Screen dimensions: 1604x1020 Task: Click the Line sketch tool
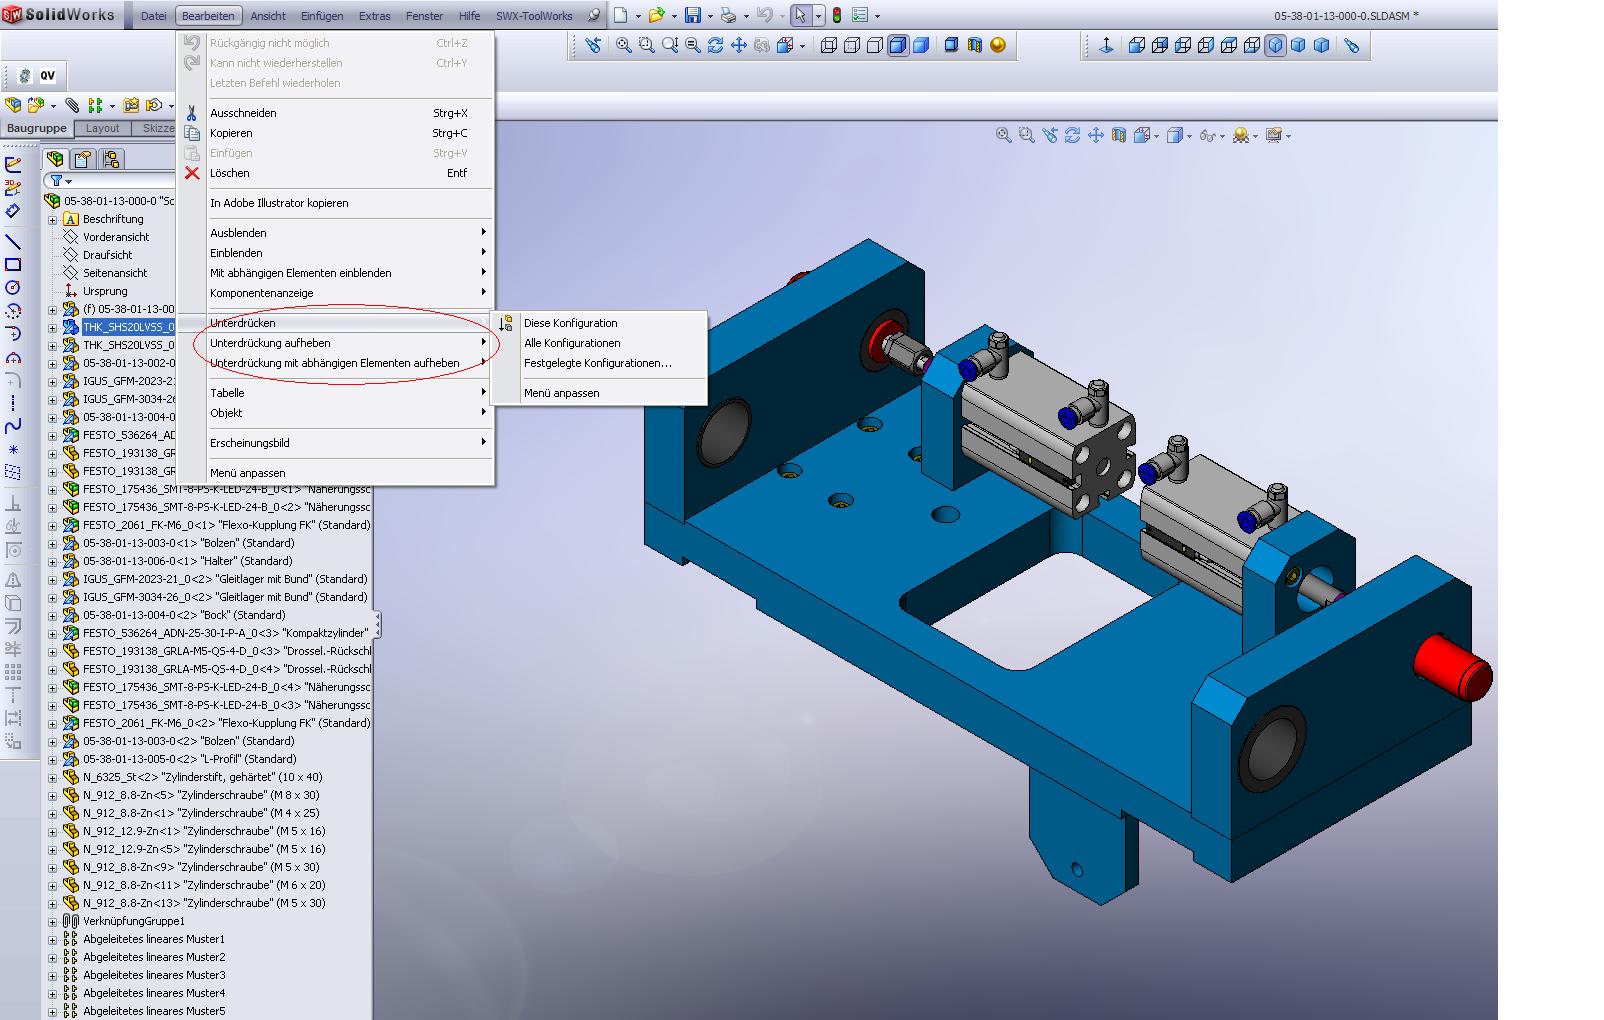(13, 241)
